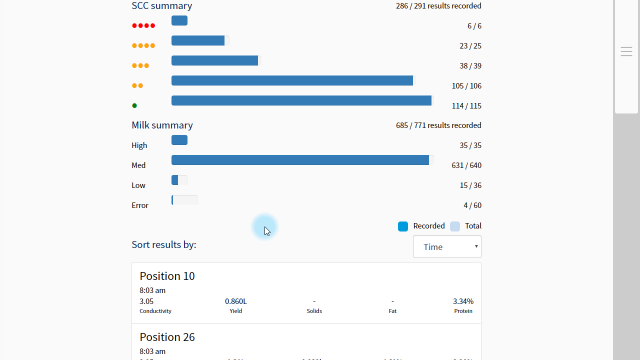Click the Recorded legend blue swatch
Viewport: 640px width, 360px height.
click(x=403, y=227)
